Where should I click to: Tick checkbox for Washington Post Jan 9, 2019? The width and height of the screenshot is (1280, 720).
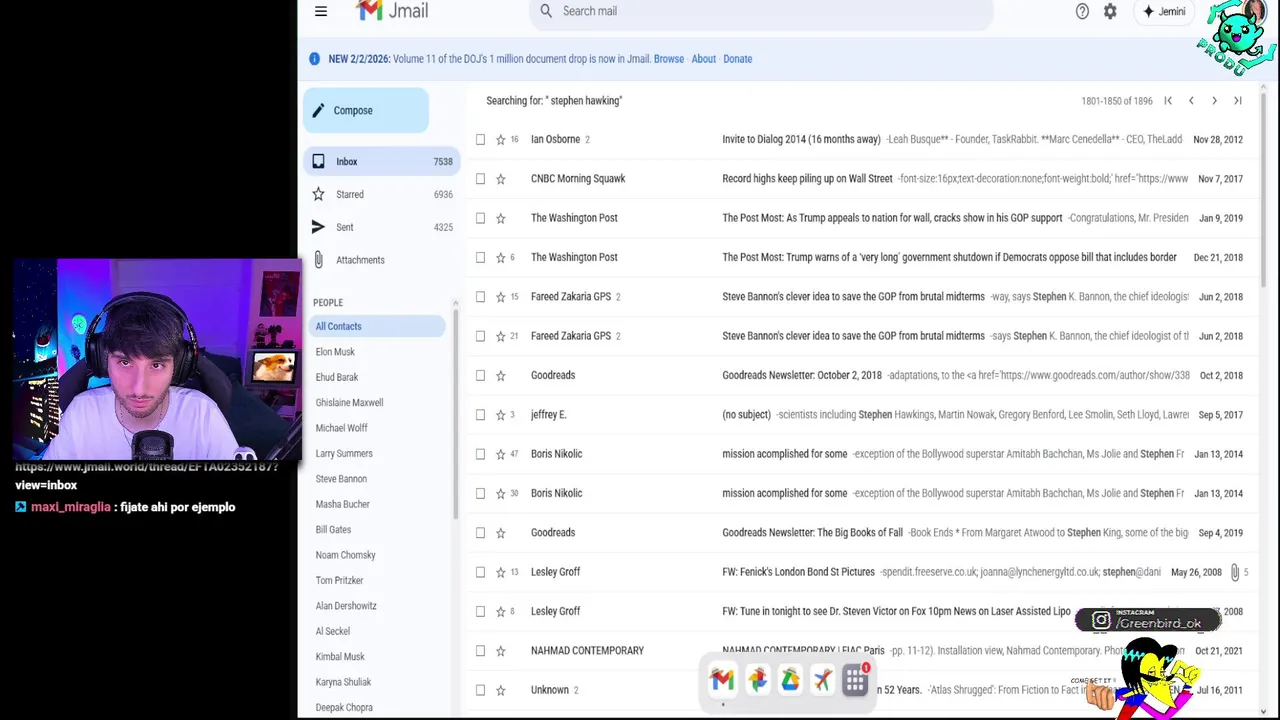click(x=480, y=218)
